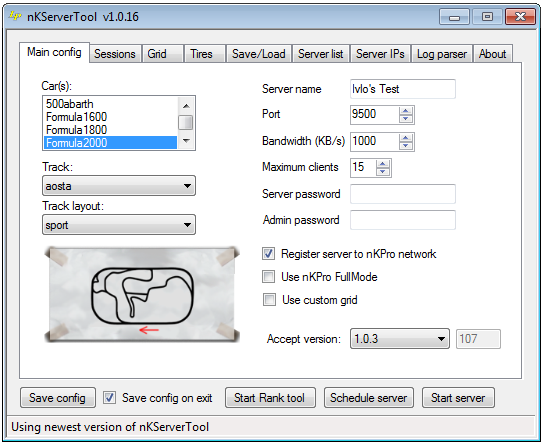Decrease Bandwidth using the down arrow
This screenshot has width=543, height=444.
[x=406, y=146]
